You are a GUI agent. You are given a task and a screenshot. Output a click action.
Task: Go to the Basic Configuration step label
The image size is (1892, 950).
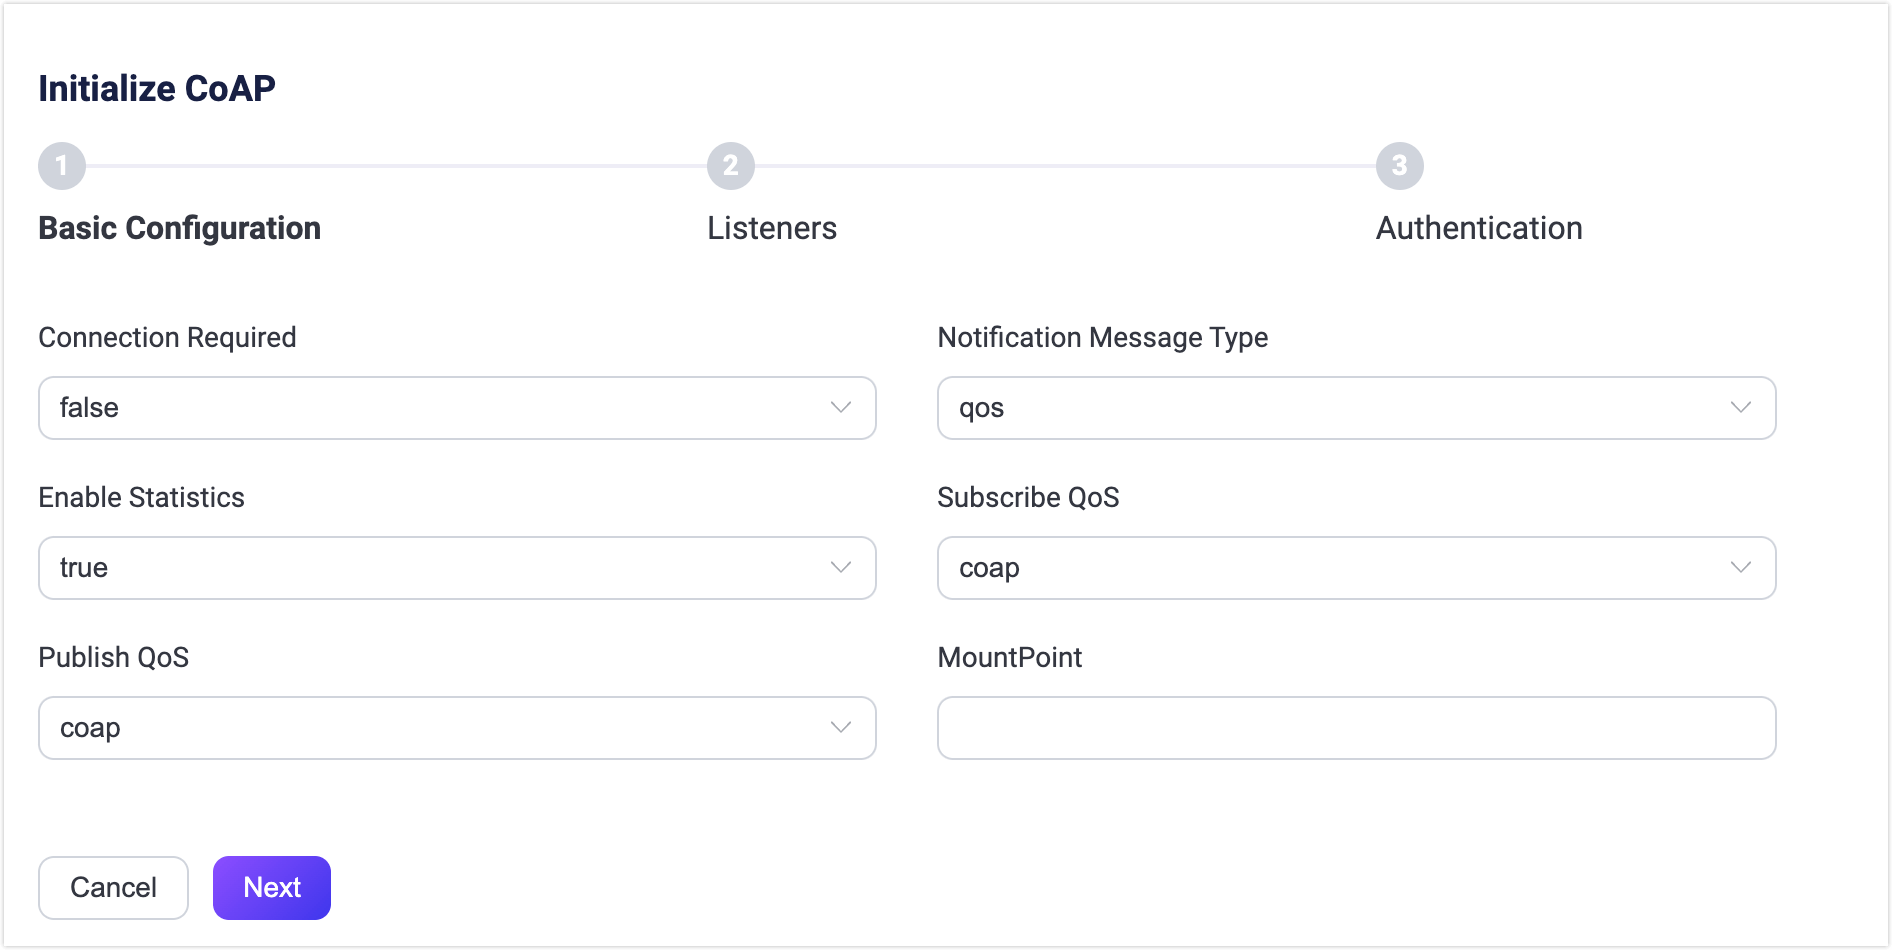point(180,228)
